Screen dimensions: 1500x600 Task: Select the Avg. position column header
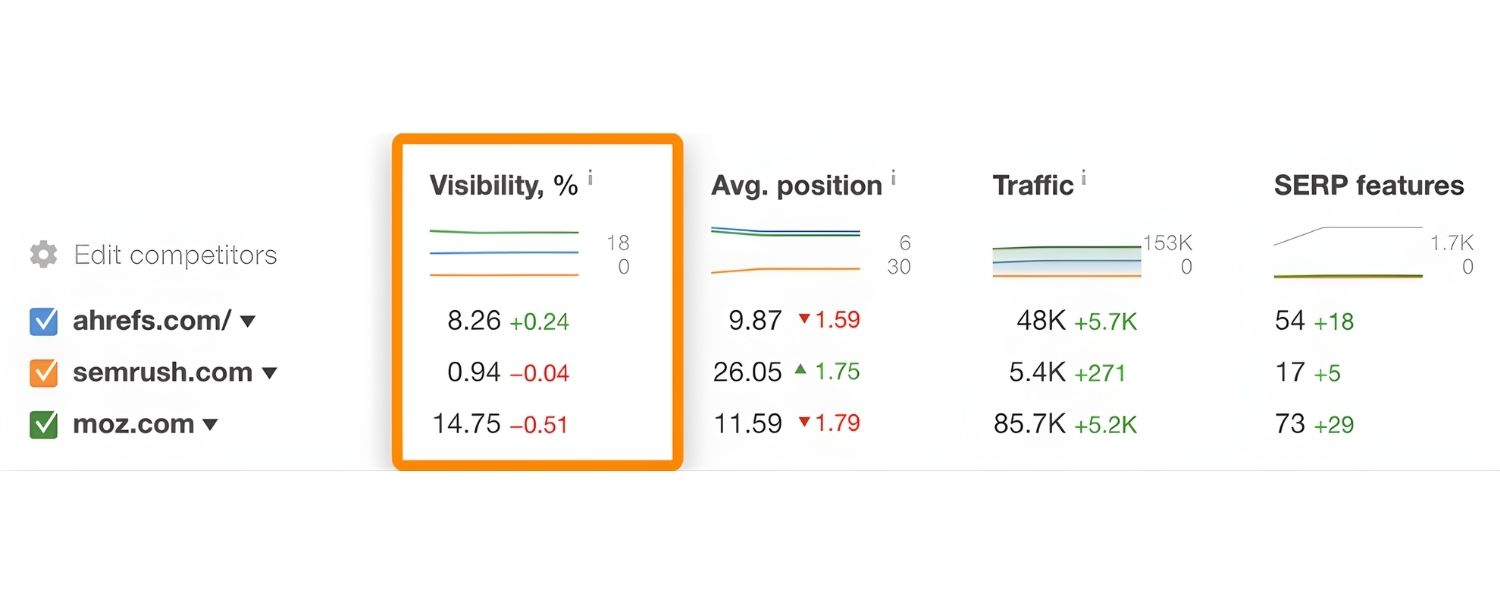796,186
